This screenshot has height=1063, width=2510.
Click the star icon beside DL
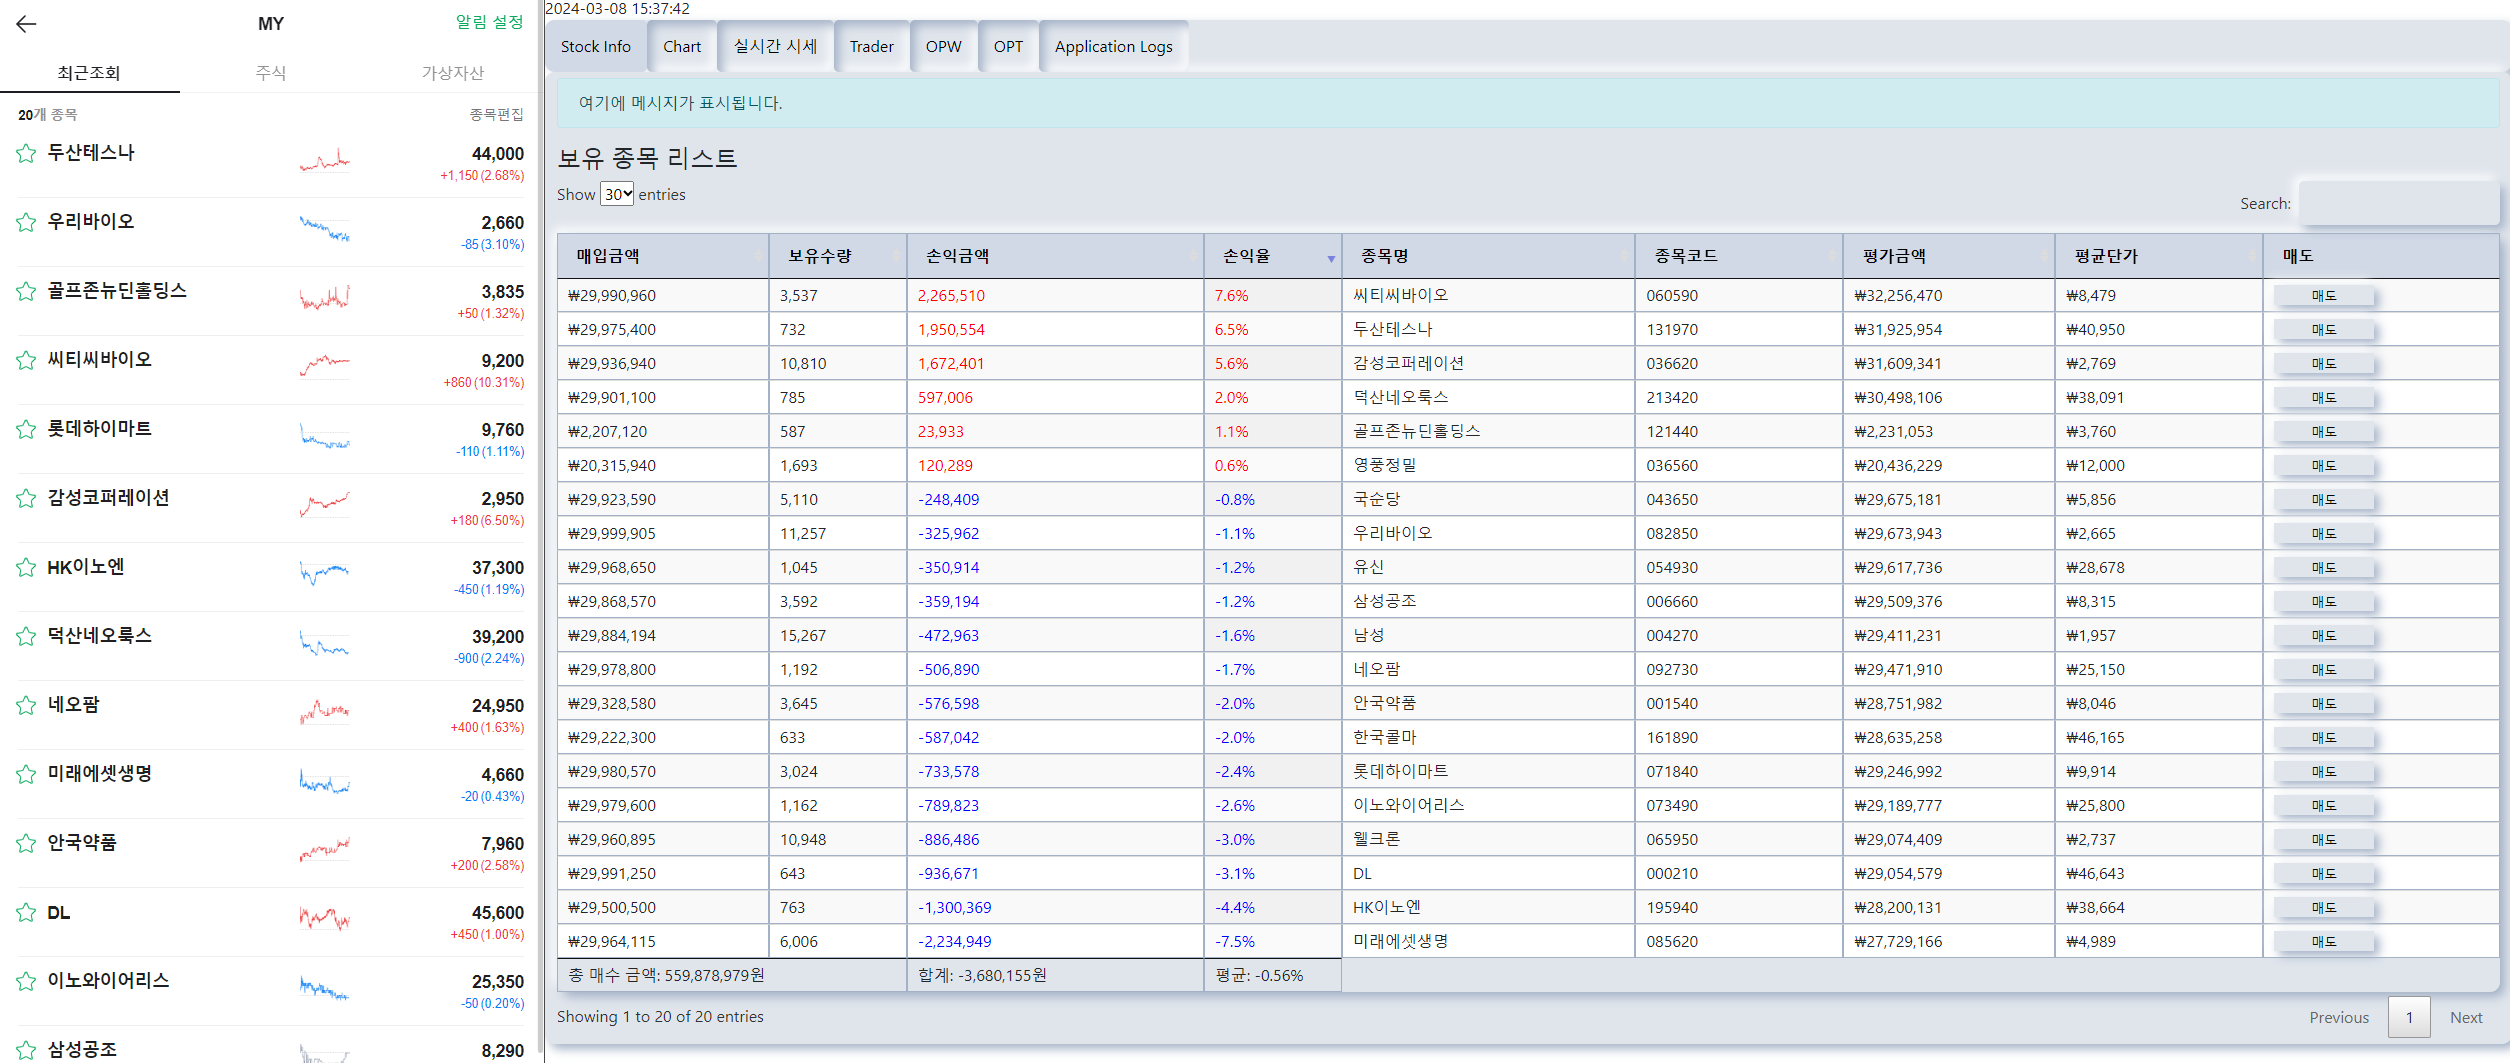click(x=26, y=912)
